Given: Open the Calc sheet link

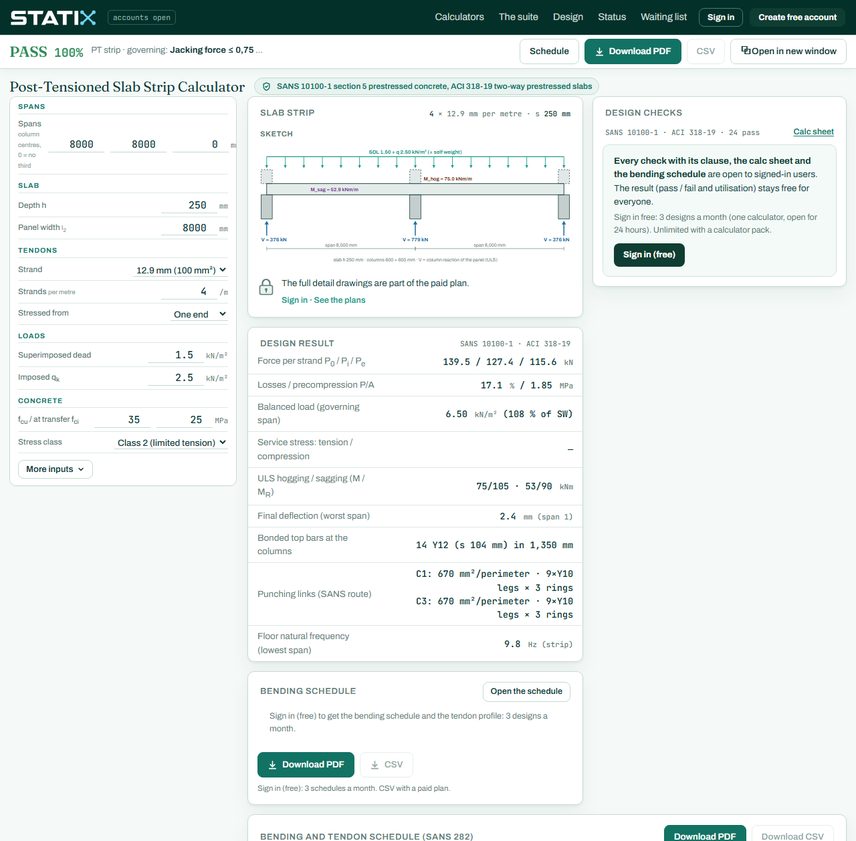Looking at the screenshot, I should point(813,132).
